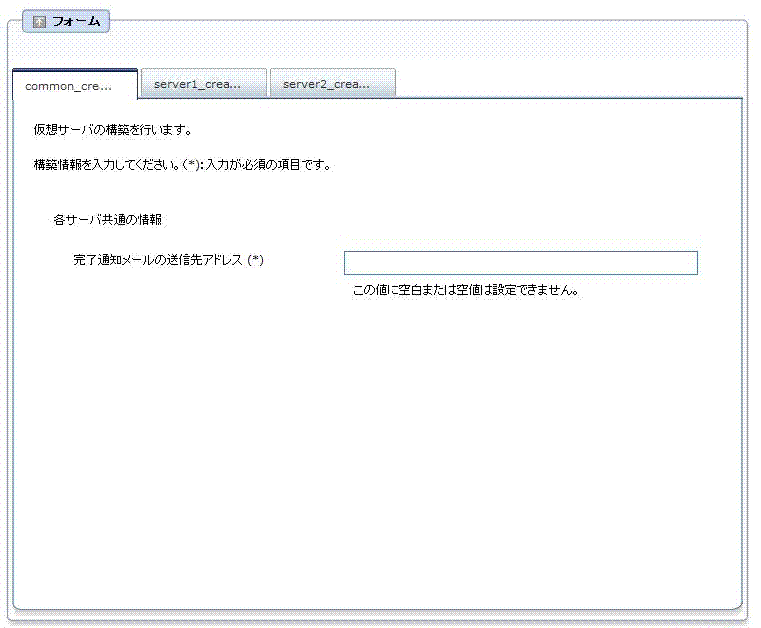This screenshot has width=761, height=628.
Task: Focus the 完了通知メール送信先アドレス input field
Action: click(x=521, y=263)
